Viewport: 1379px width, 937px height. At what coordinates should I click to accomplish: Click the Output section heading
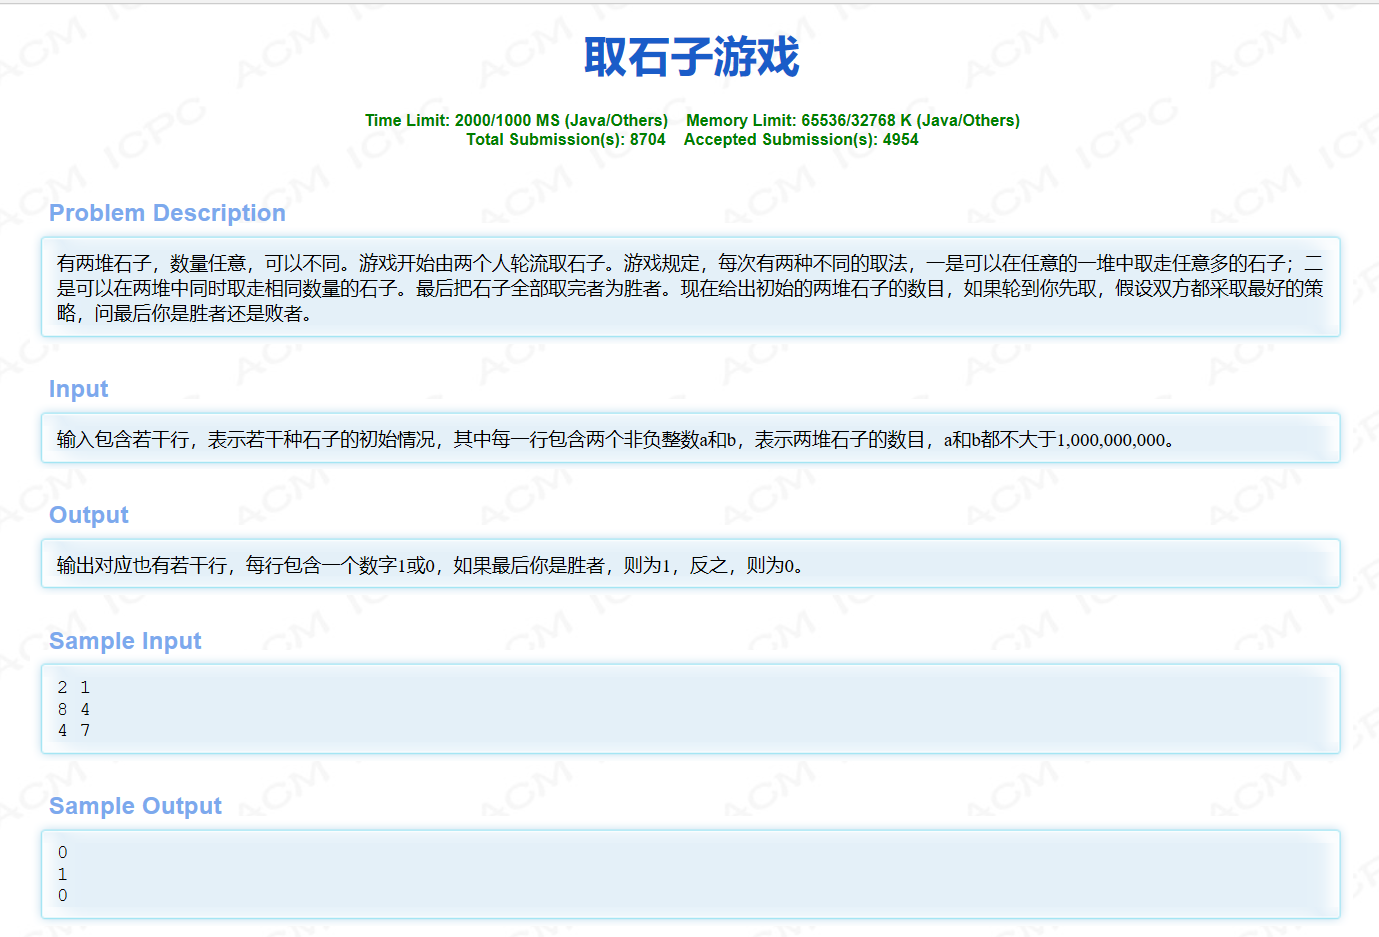pyautogui.click(x=89, y=515)
